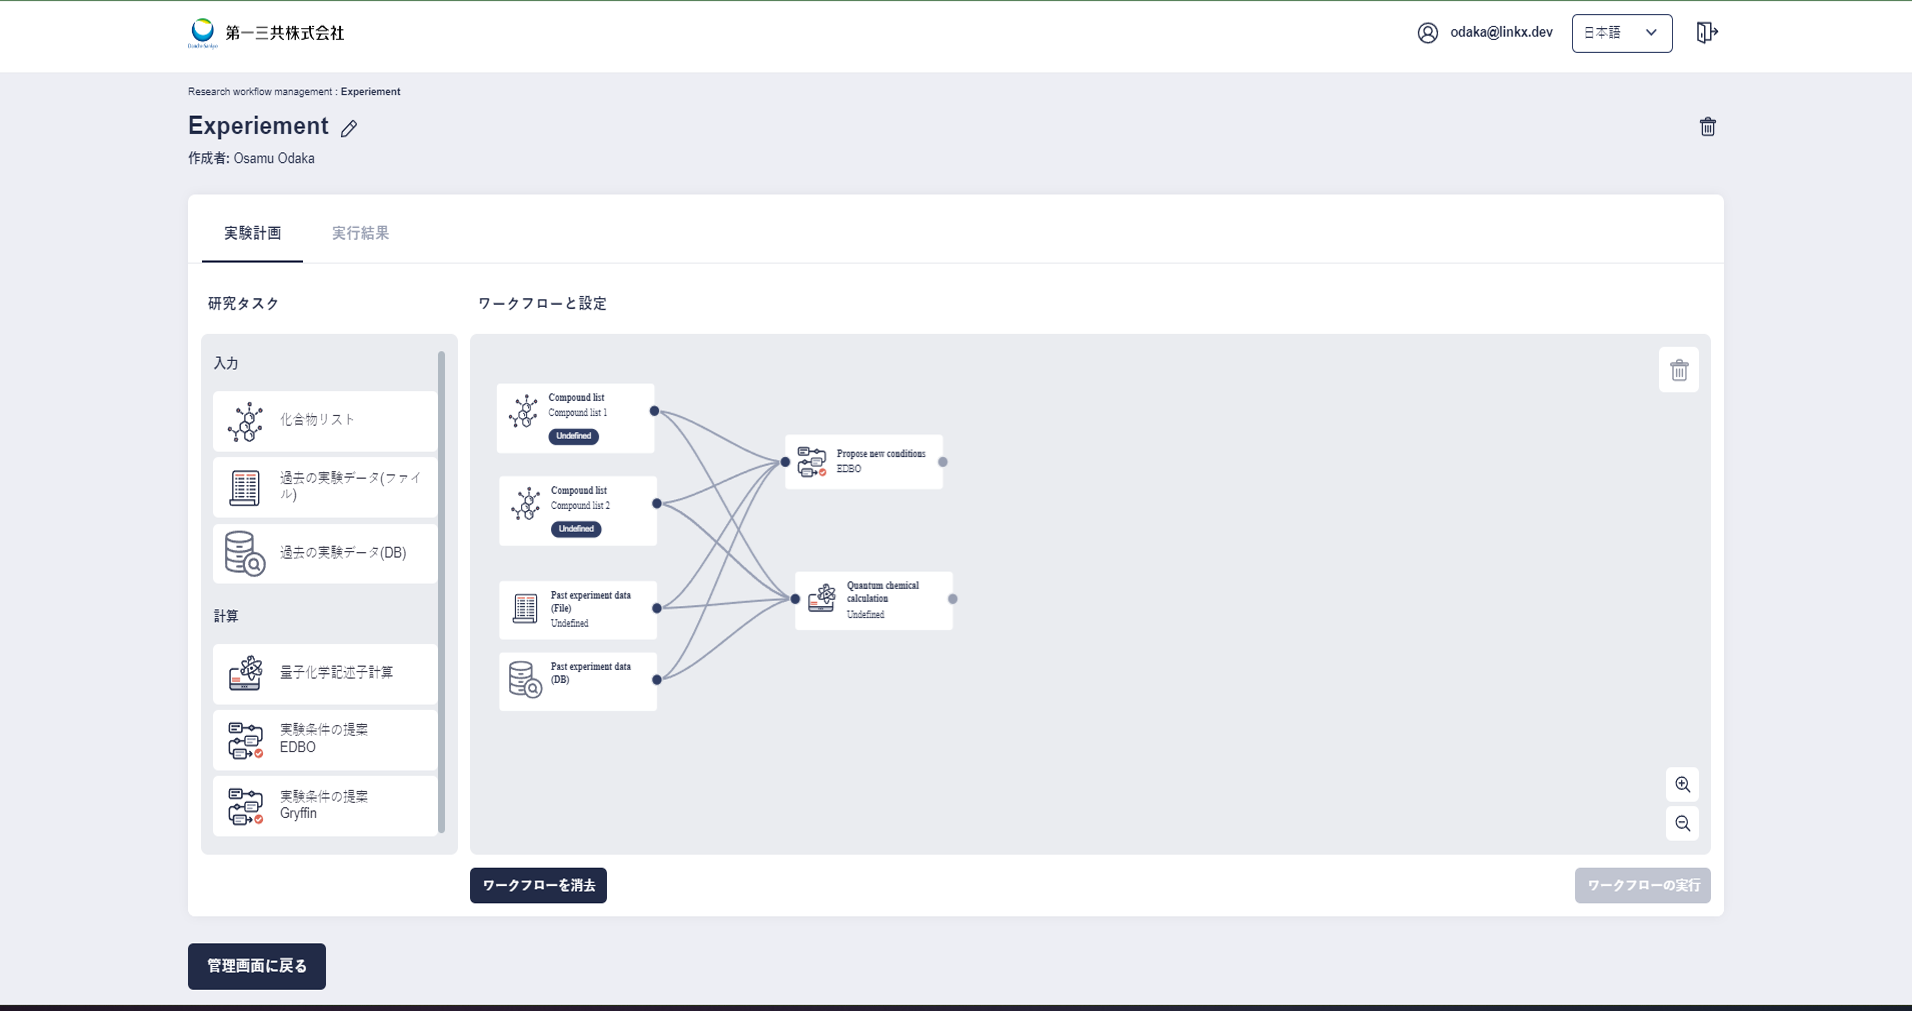Click the trash icon inside the workflow canvas
Viewport: 1912px width, 1011px height.
[1679, 371]
